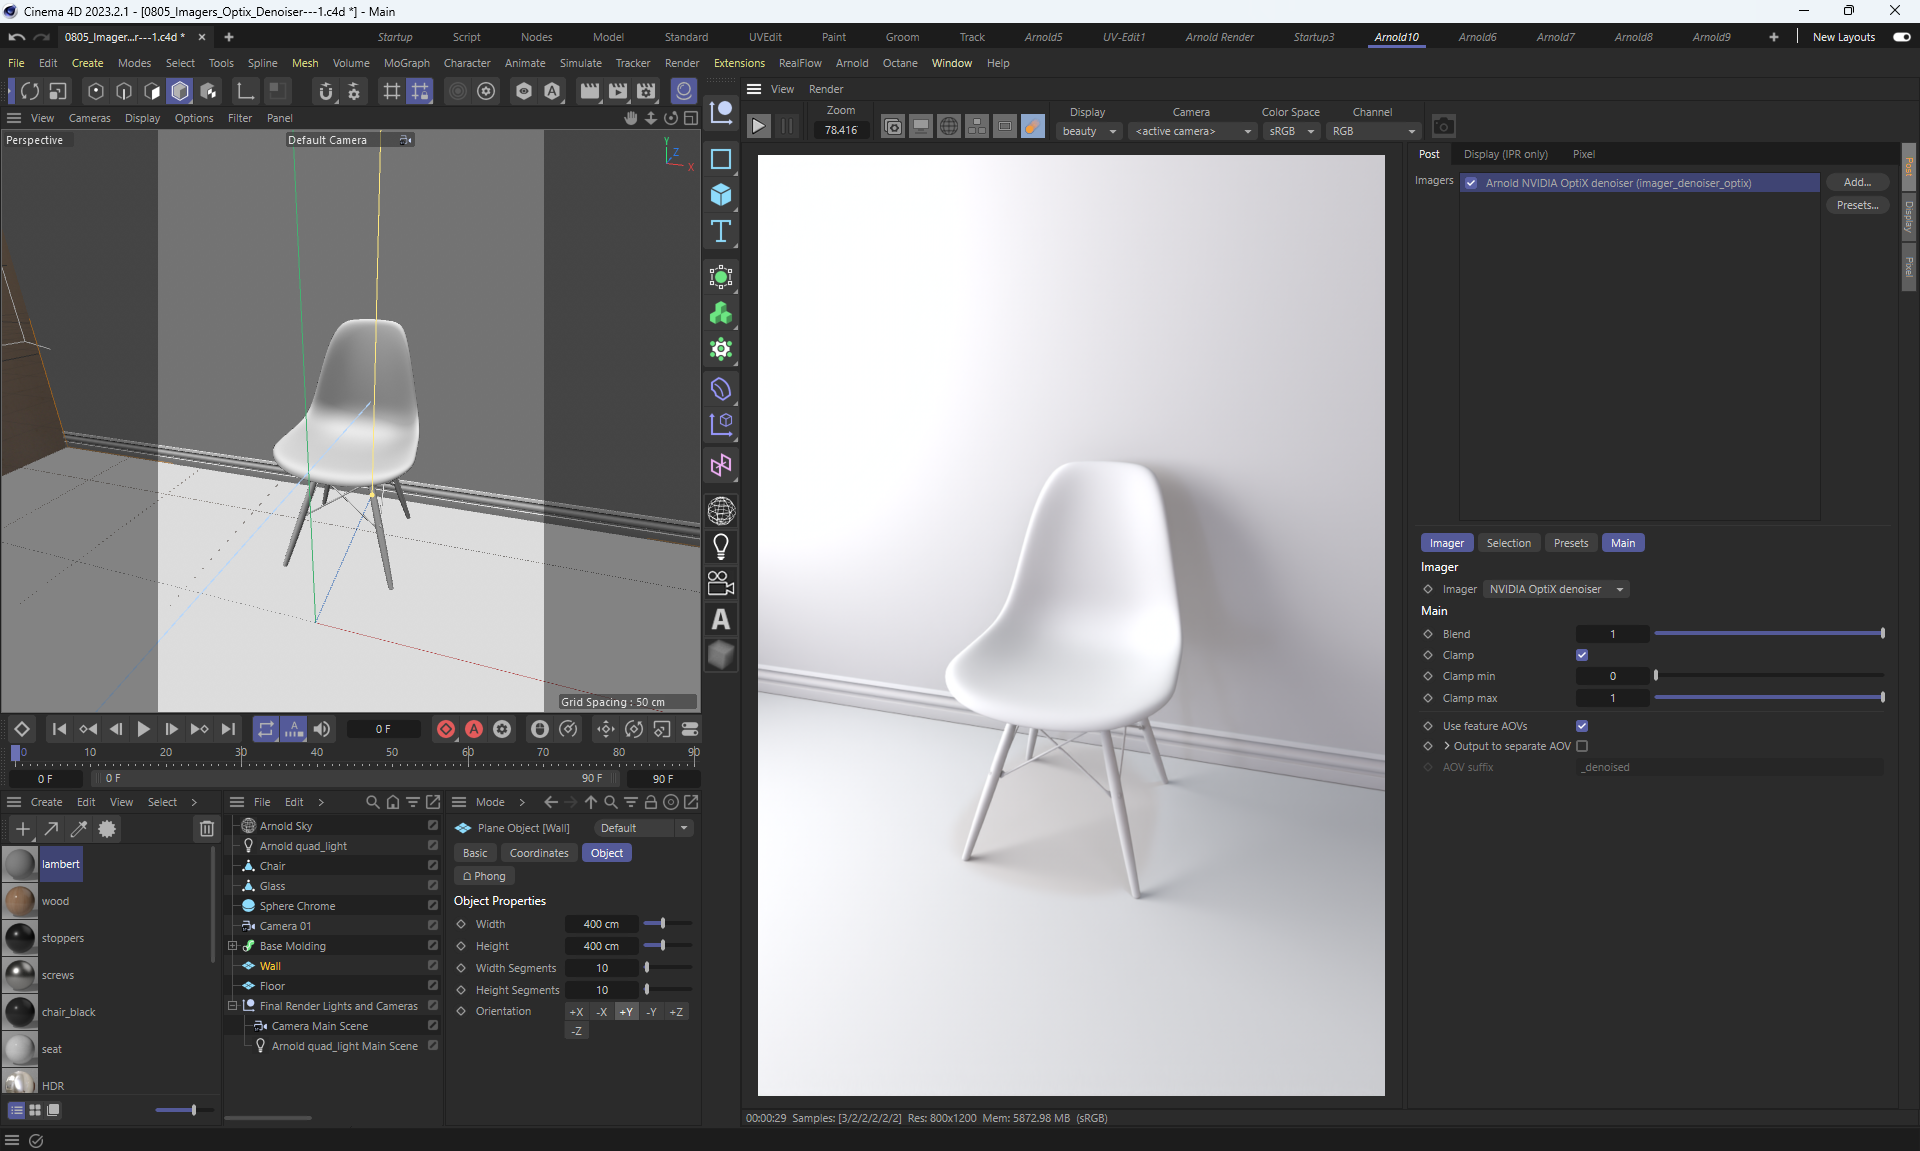Click the Add... imager button
Viewport: 1920px width, 1151px height.
[1857, 182]
